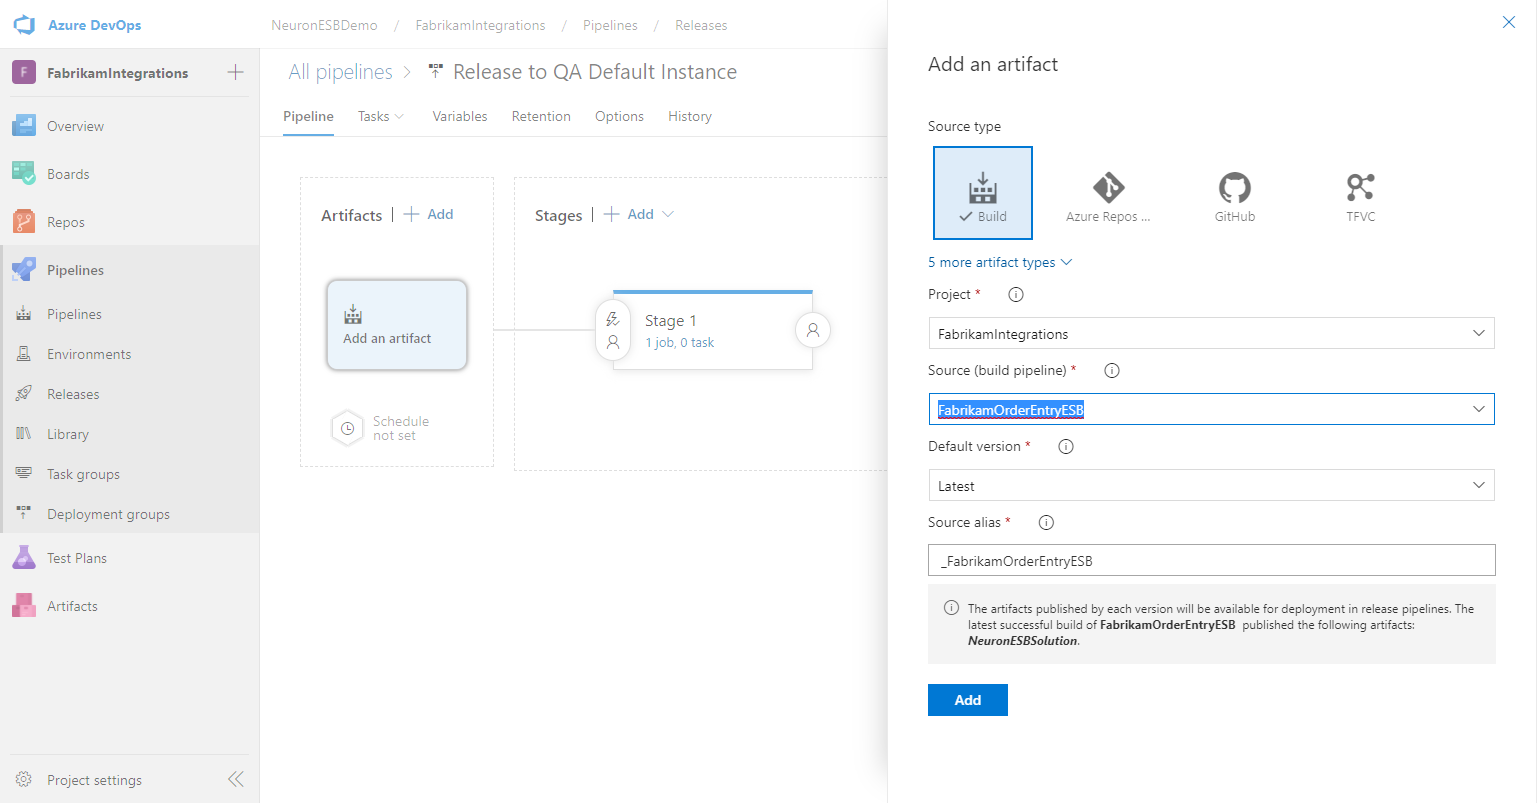1537x803 pixels.
Task: Collapse the sidebar with double-chevron icon
Action: pyautogui.click(x=236, y=779)
